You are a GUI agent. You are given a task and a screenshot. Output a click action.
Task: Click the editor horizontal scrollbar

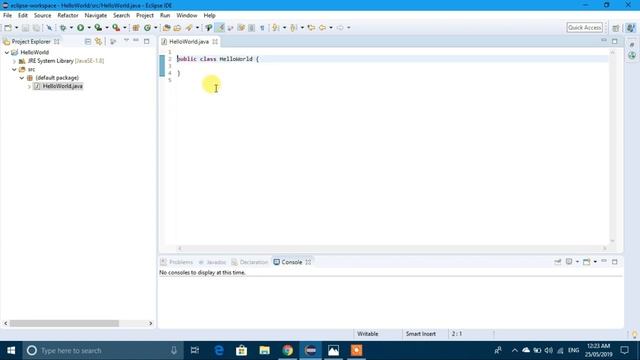(x=392, y=248)
